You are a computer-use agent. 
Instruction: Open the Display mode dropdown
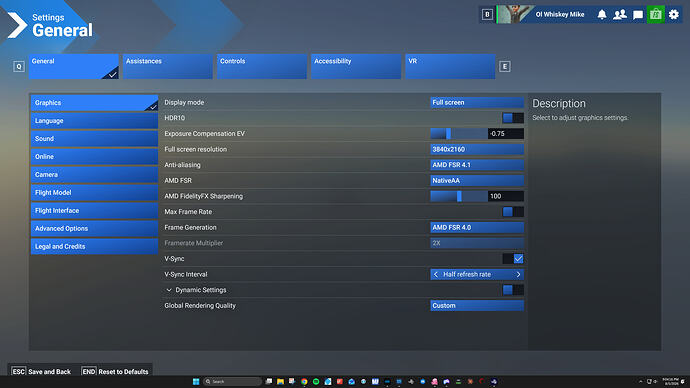click(x=477, y=102)
